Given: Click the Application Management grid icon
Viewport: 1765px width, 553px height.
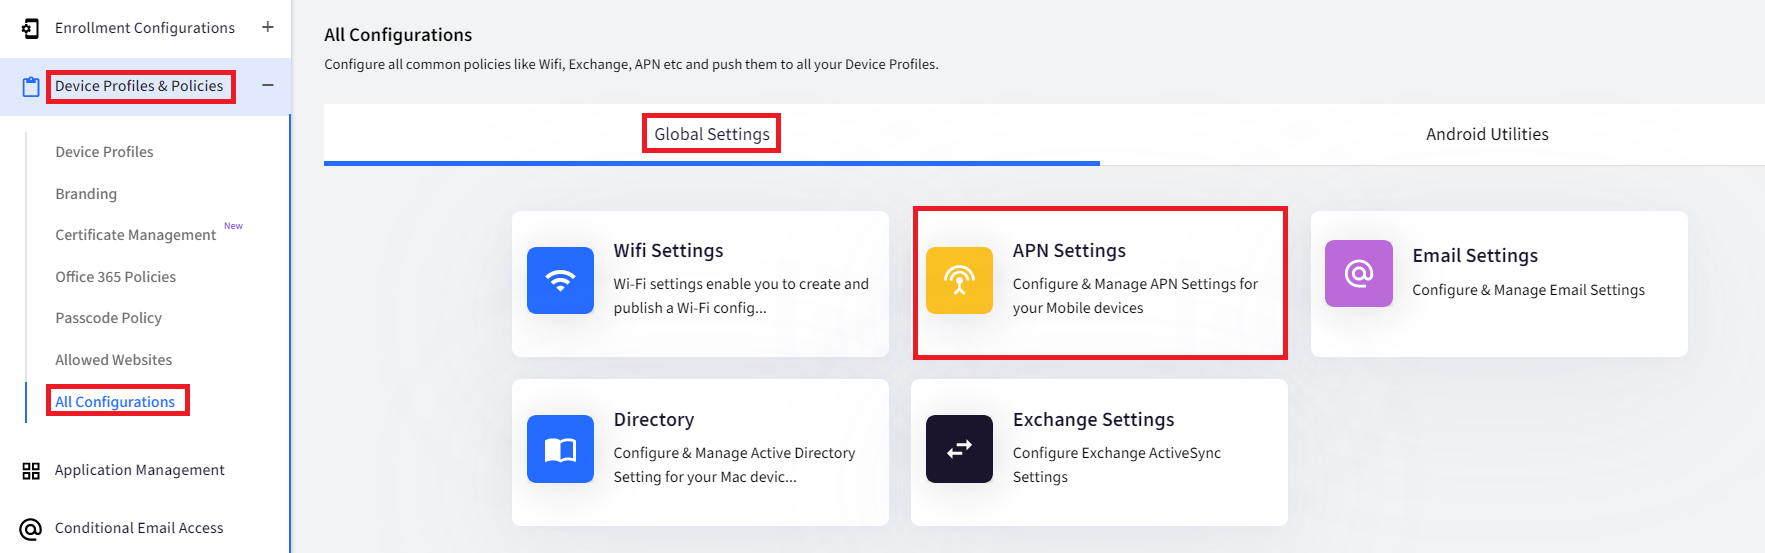Looking at the screenshot, I should pyautogui.click(x=31, y=470).
